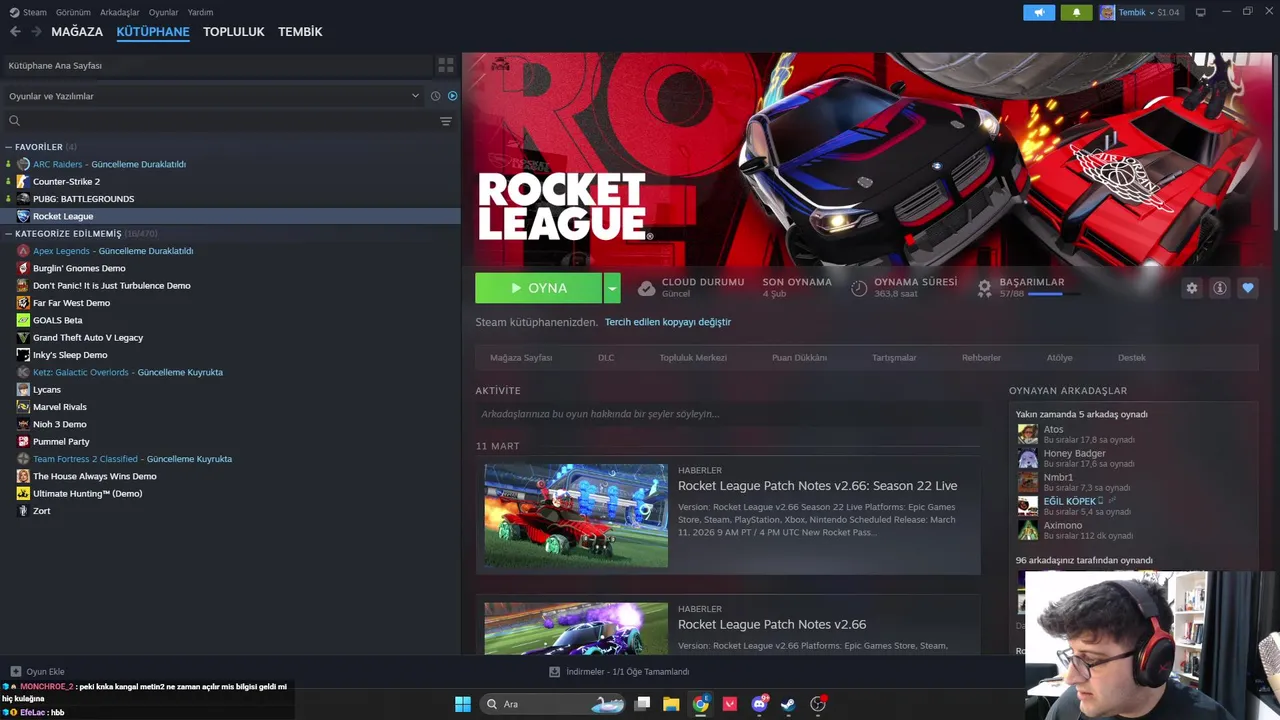Click the green OYNA button

tap(539, 288)
